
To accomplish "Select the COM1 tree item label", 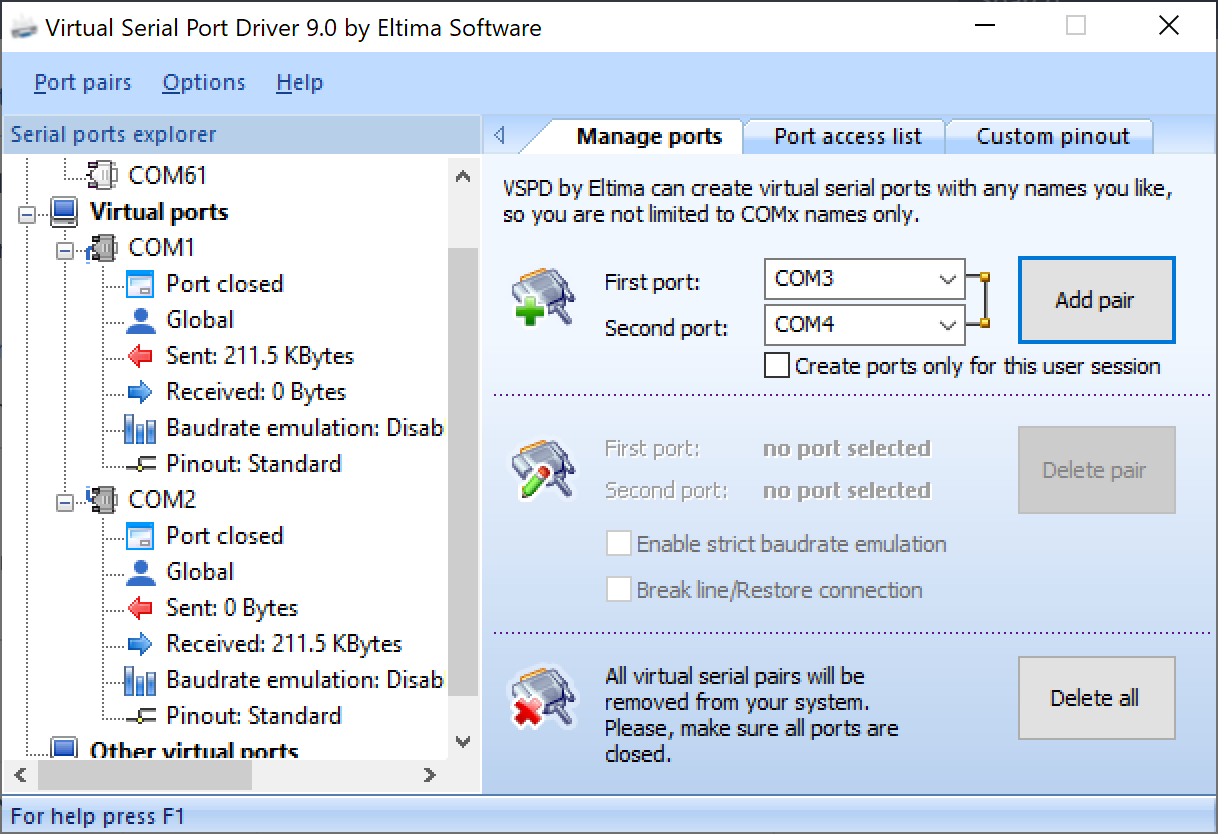I will (162, 247).
